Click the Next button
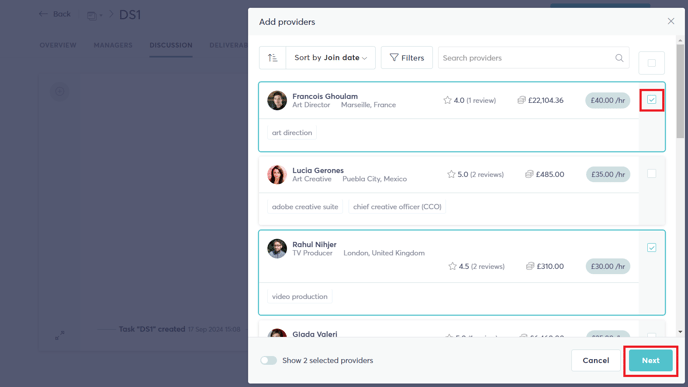The height and width of the screenshot is (387, 688). (651, 360)
